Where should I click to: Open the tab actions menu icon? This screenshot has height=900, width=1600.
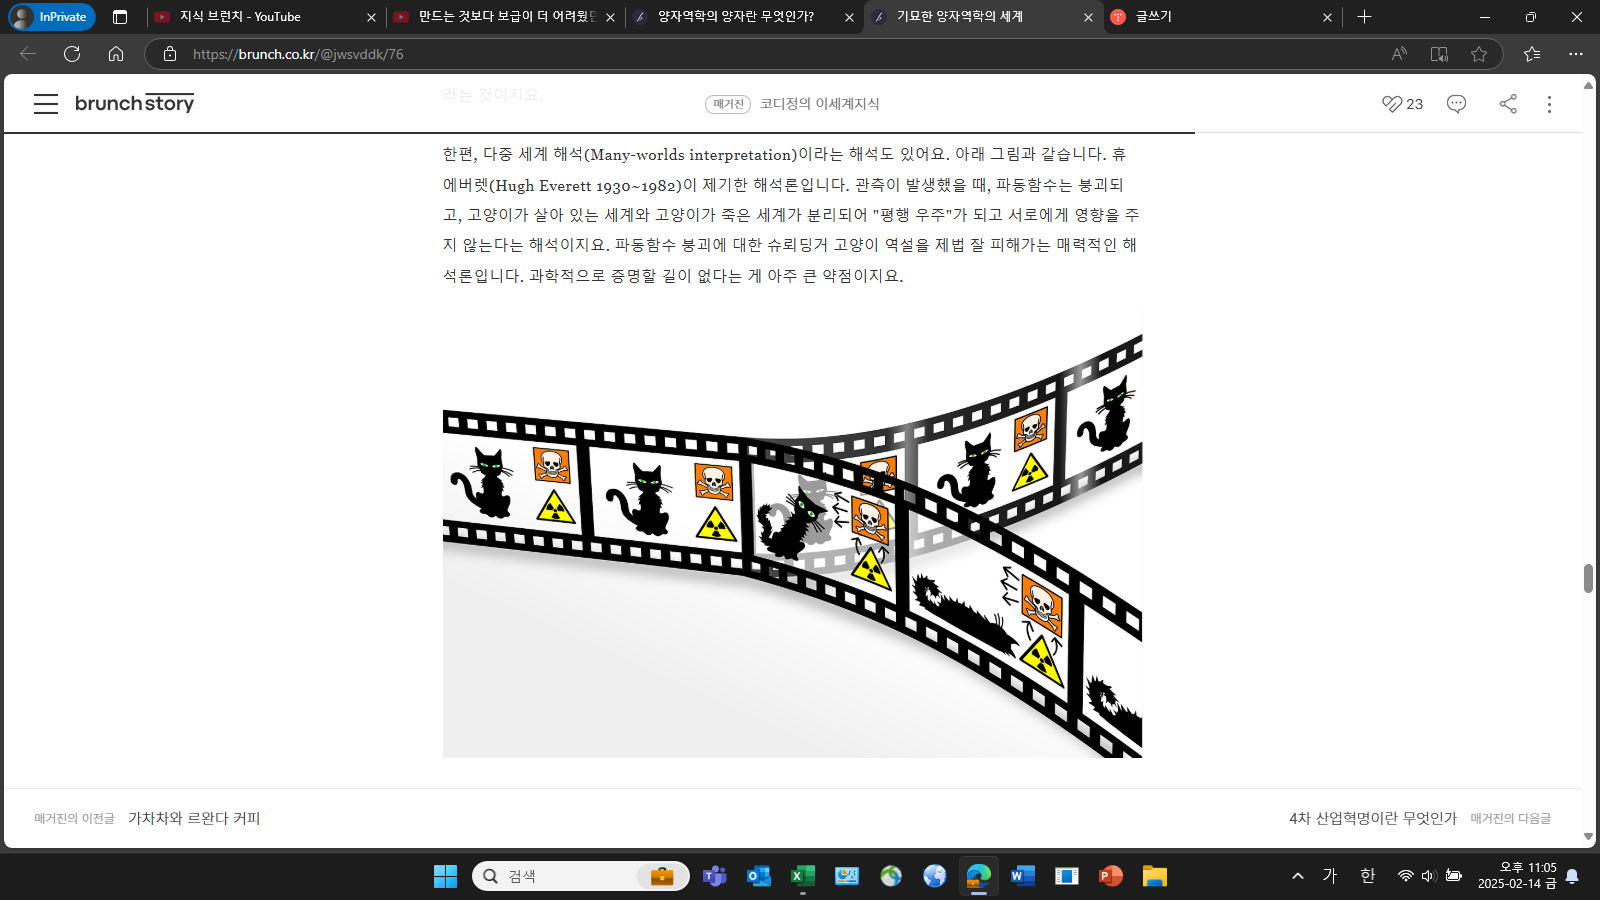(x=120, y=17)
